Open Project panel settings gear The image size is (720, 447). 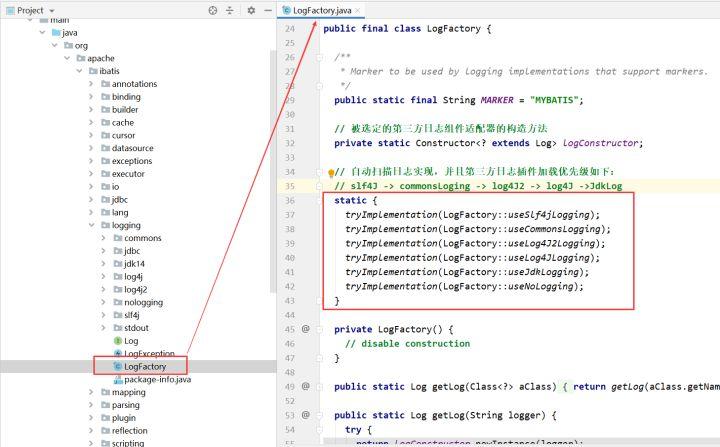pyautogui.click(x=251, y=10)
